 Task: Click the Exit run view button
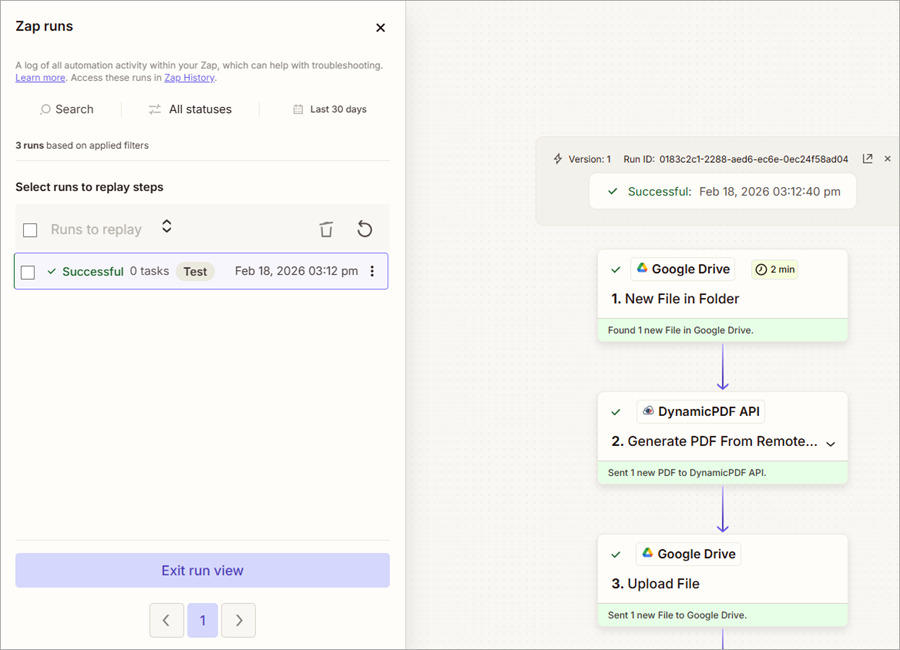[202, 571]
